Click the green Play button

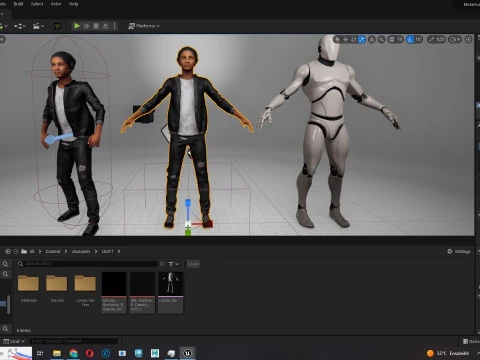77,26
